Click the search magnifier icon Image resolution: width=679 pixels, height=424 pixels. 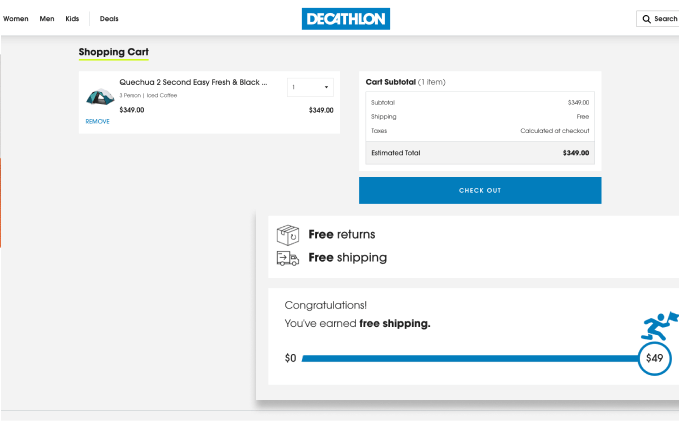pyautogui.click(x=646, y=19)
